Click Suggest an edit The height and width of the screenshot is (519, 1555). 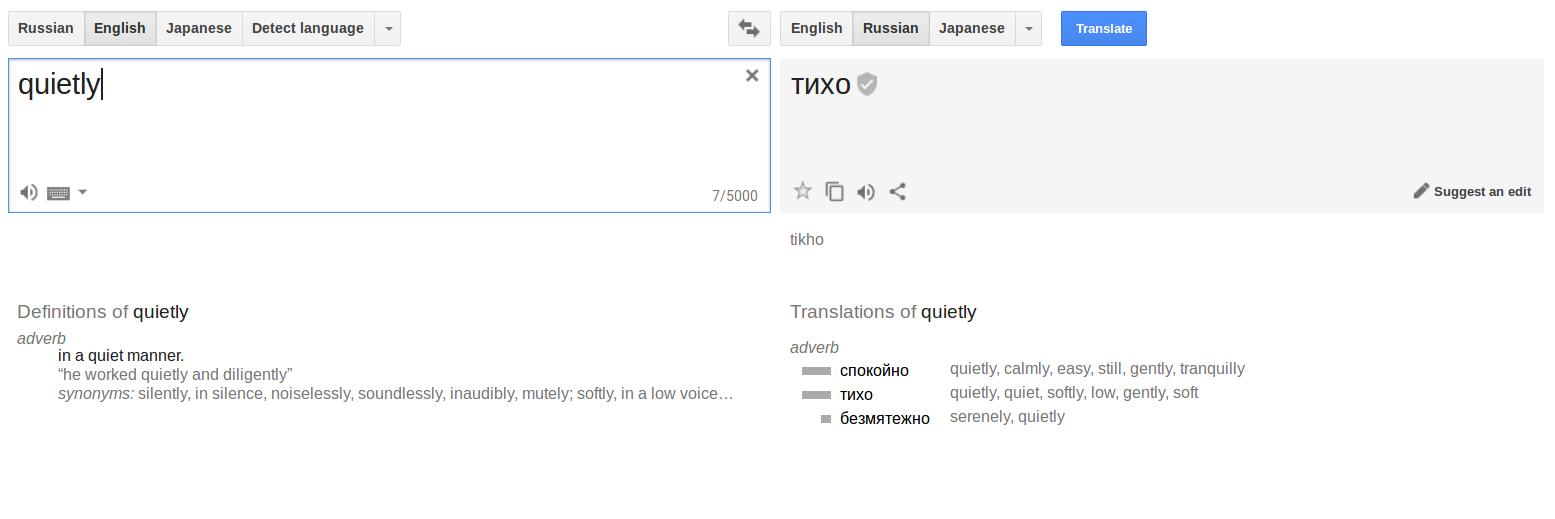[x=1472, y=191]
